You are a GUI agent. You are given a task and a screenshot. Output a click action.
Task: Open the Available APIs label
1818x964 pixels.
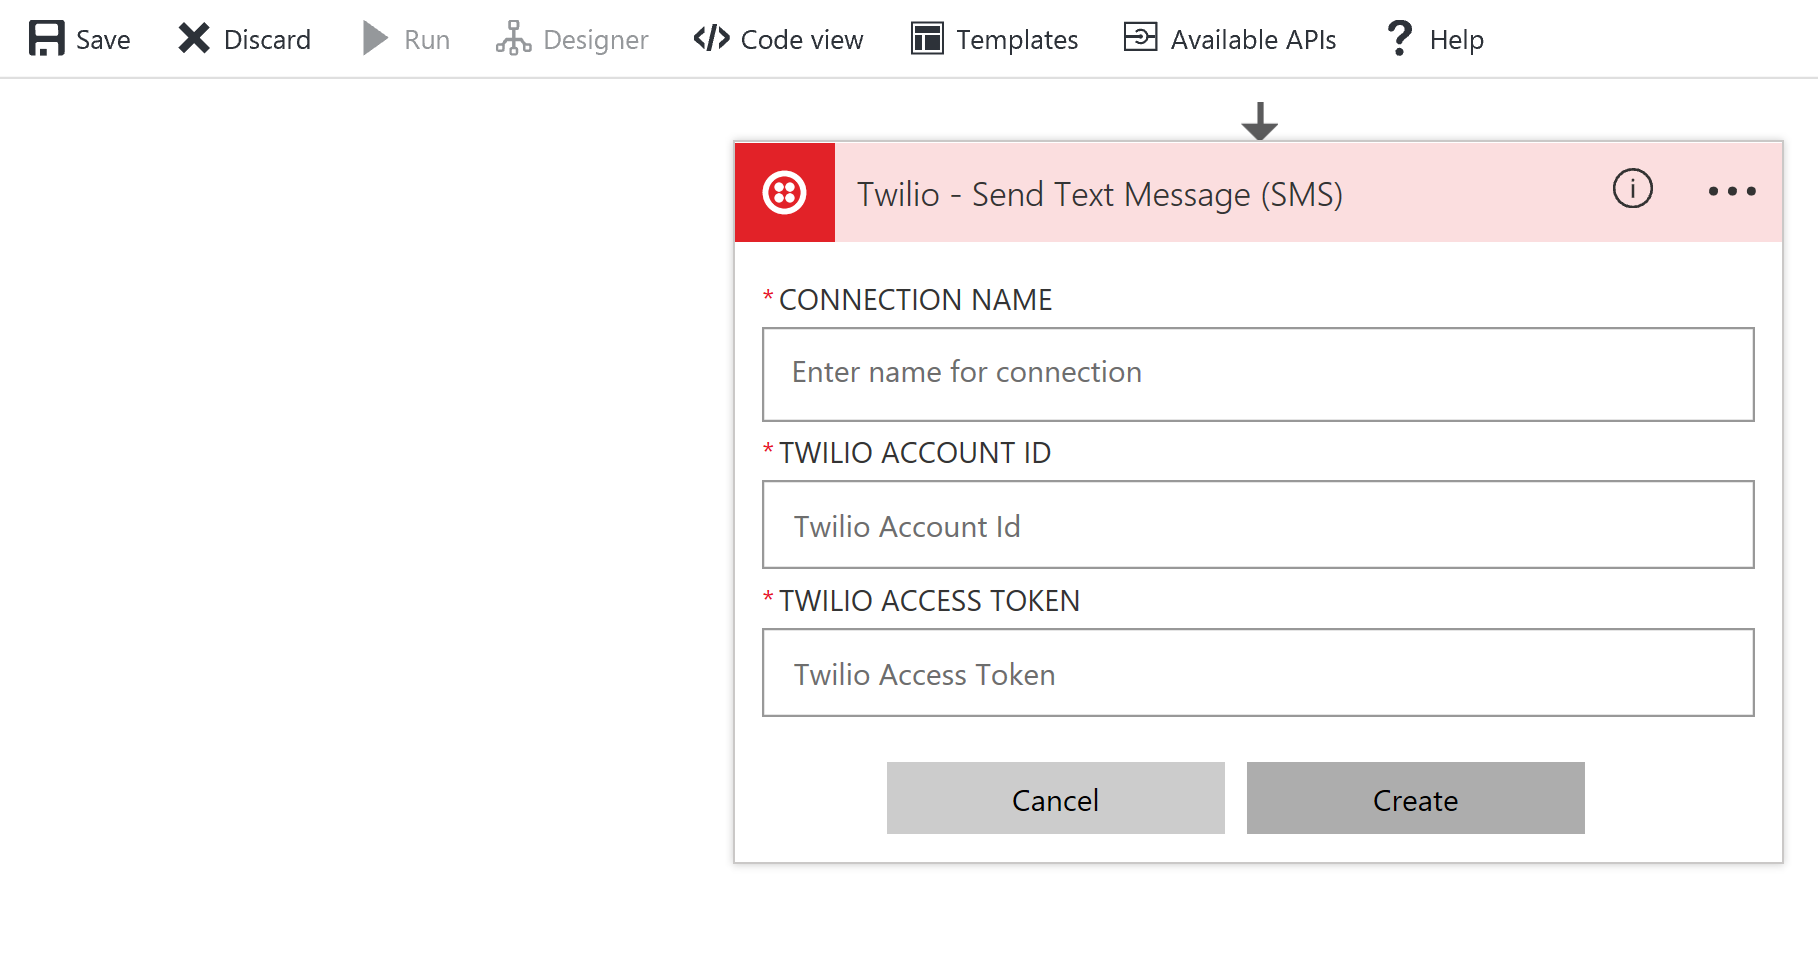coord(1253,40)
